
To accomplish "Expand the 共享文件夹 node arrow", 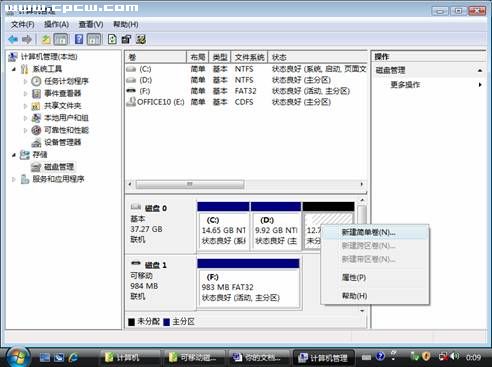I will [x=26, y=106].
